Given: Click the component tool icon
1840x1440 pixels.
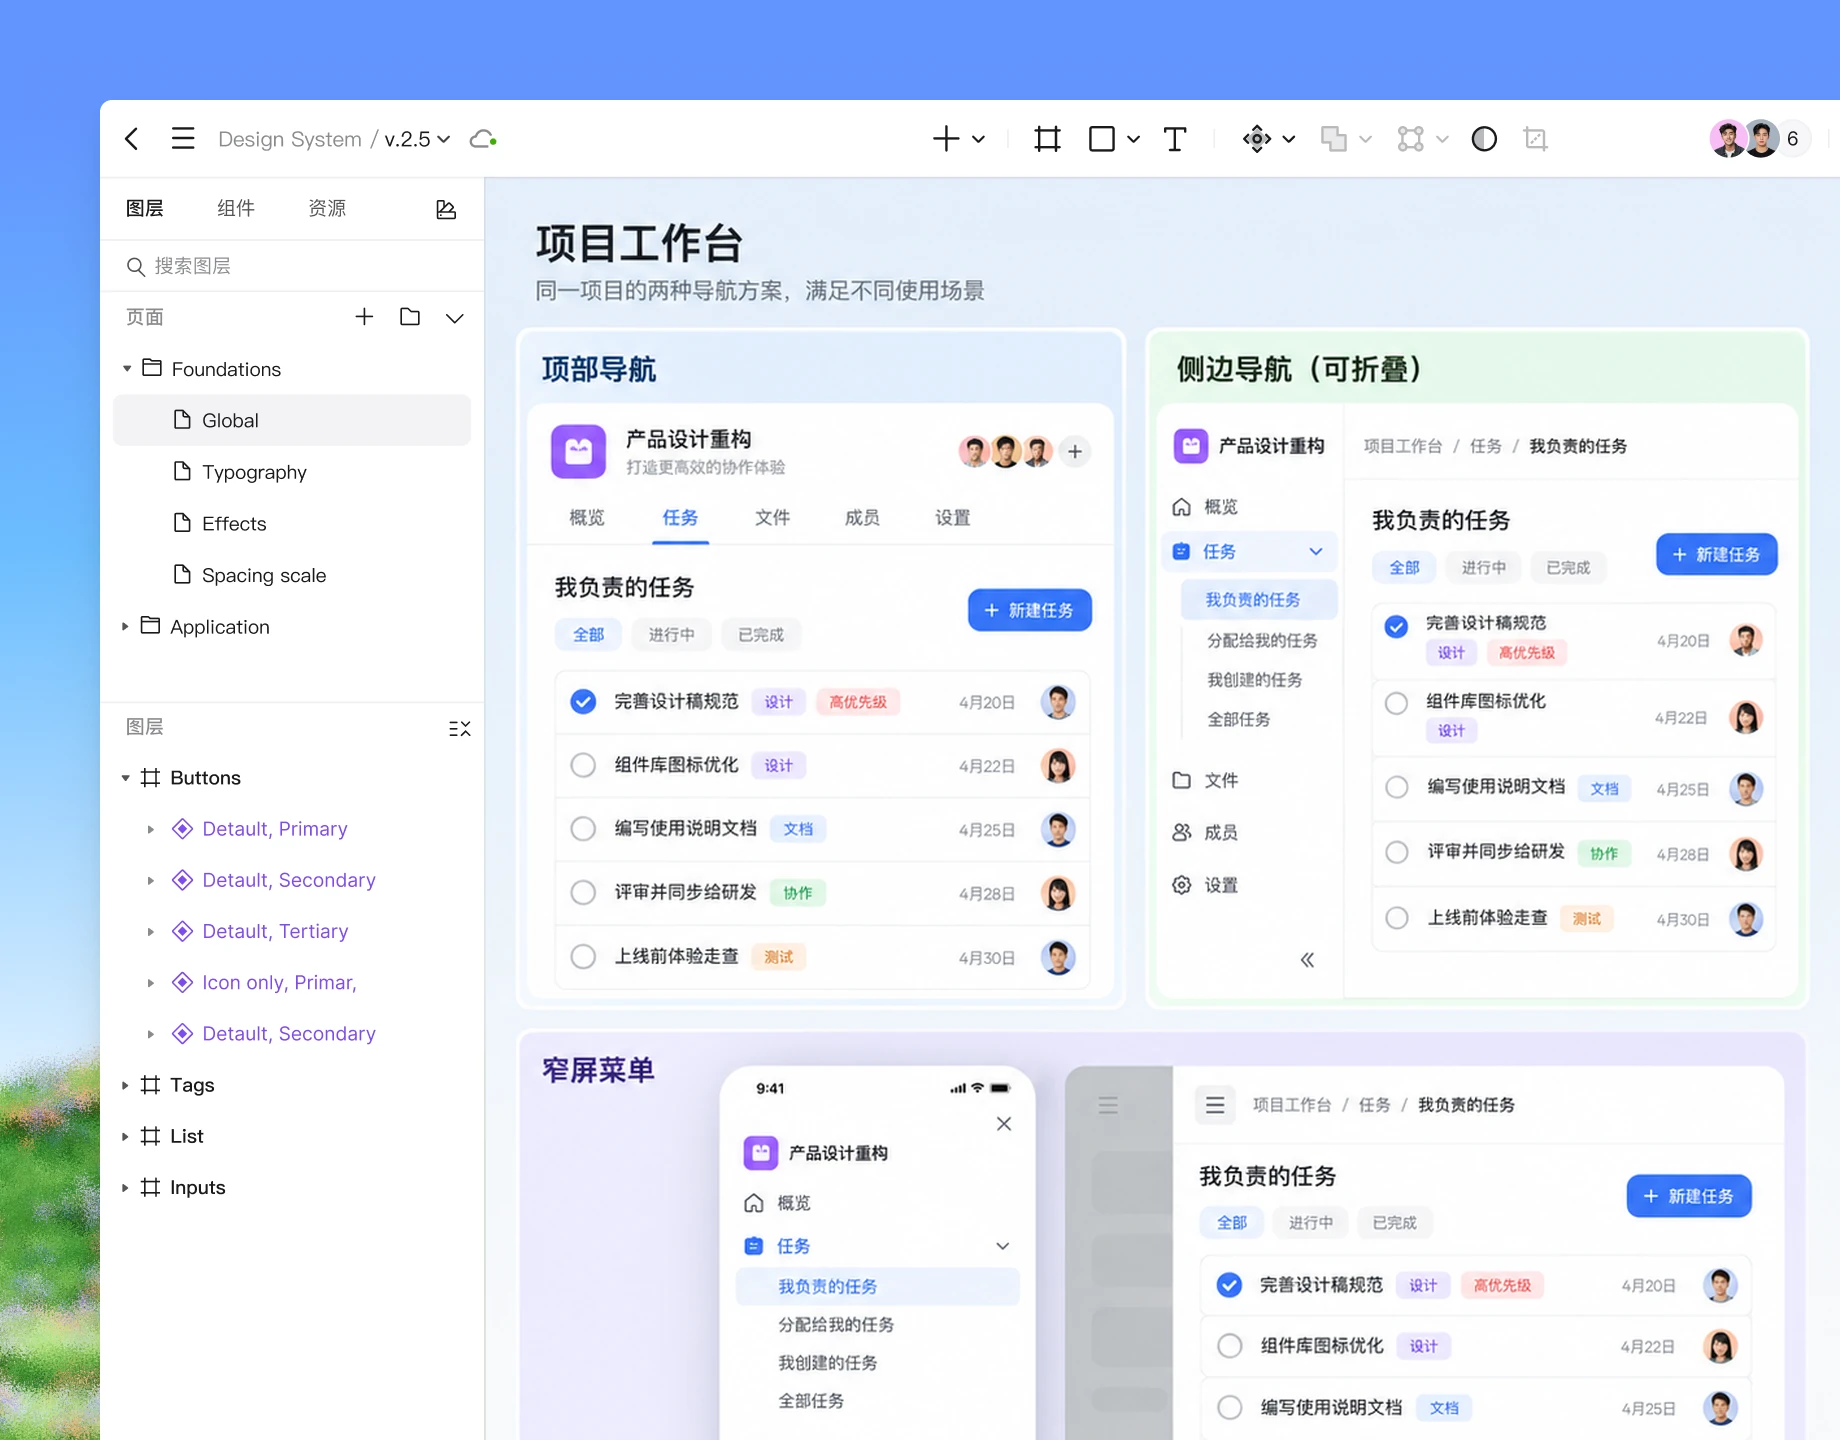Looking at the screenshot, I should (1256, 139).
